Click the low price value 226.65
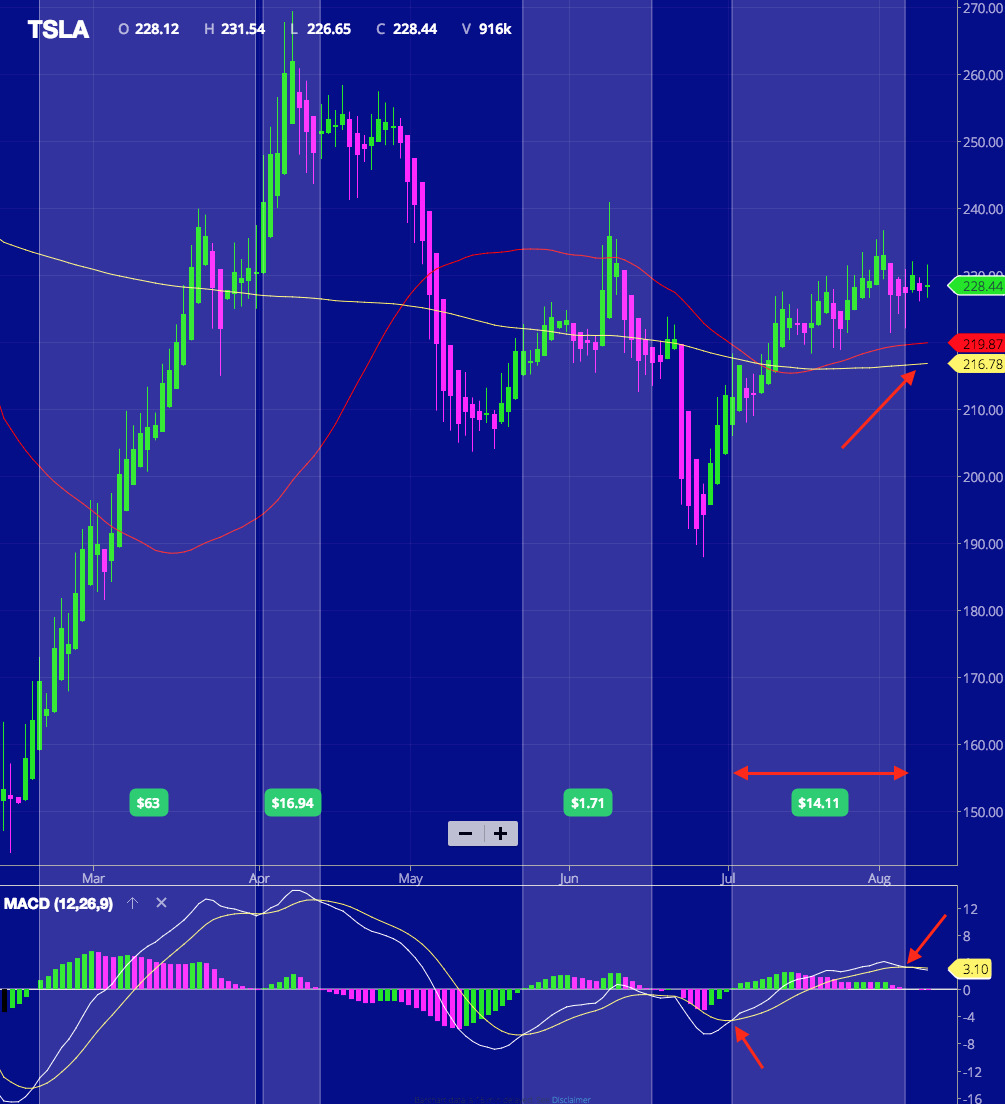The height and width of the screenshot is (1104, 1005). 329,29
